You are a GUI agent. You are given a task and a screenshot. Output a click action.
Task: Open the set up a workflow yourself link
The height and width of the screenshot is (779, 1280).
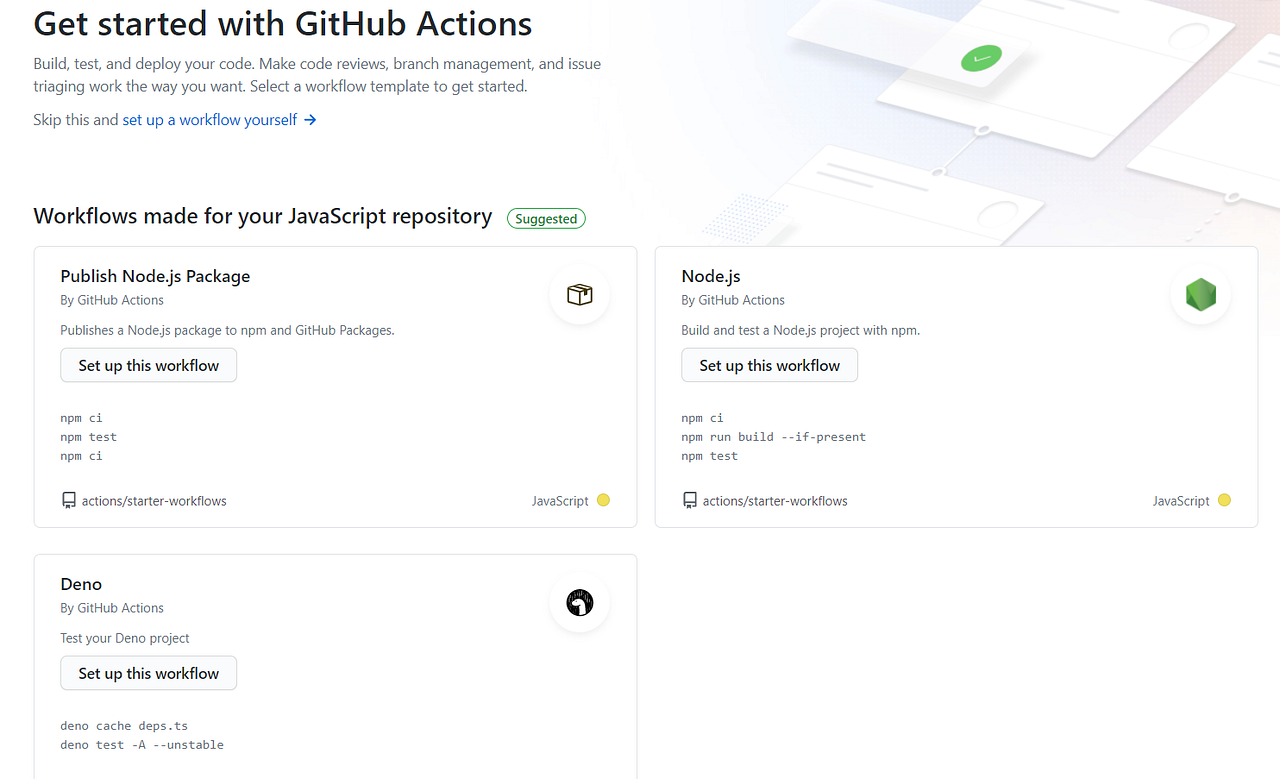[x=208, y=119]
